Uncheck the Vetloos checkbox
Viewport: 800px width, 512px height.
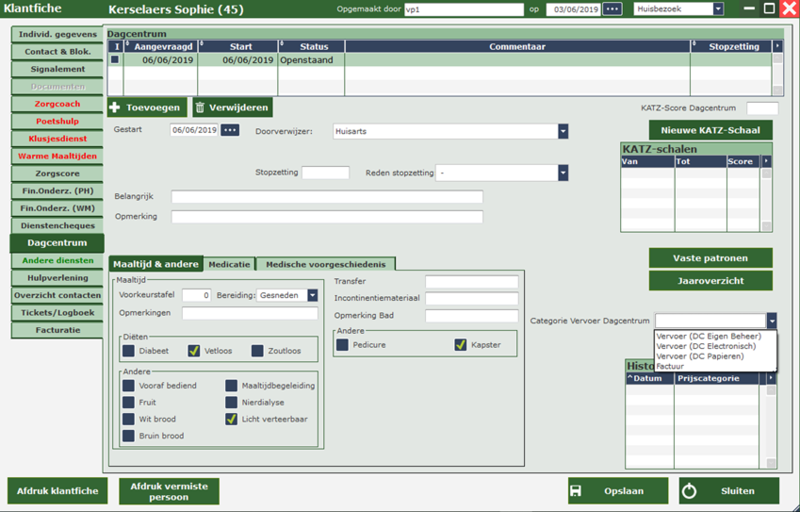click(x=194, y=351)
